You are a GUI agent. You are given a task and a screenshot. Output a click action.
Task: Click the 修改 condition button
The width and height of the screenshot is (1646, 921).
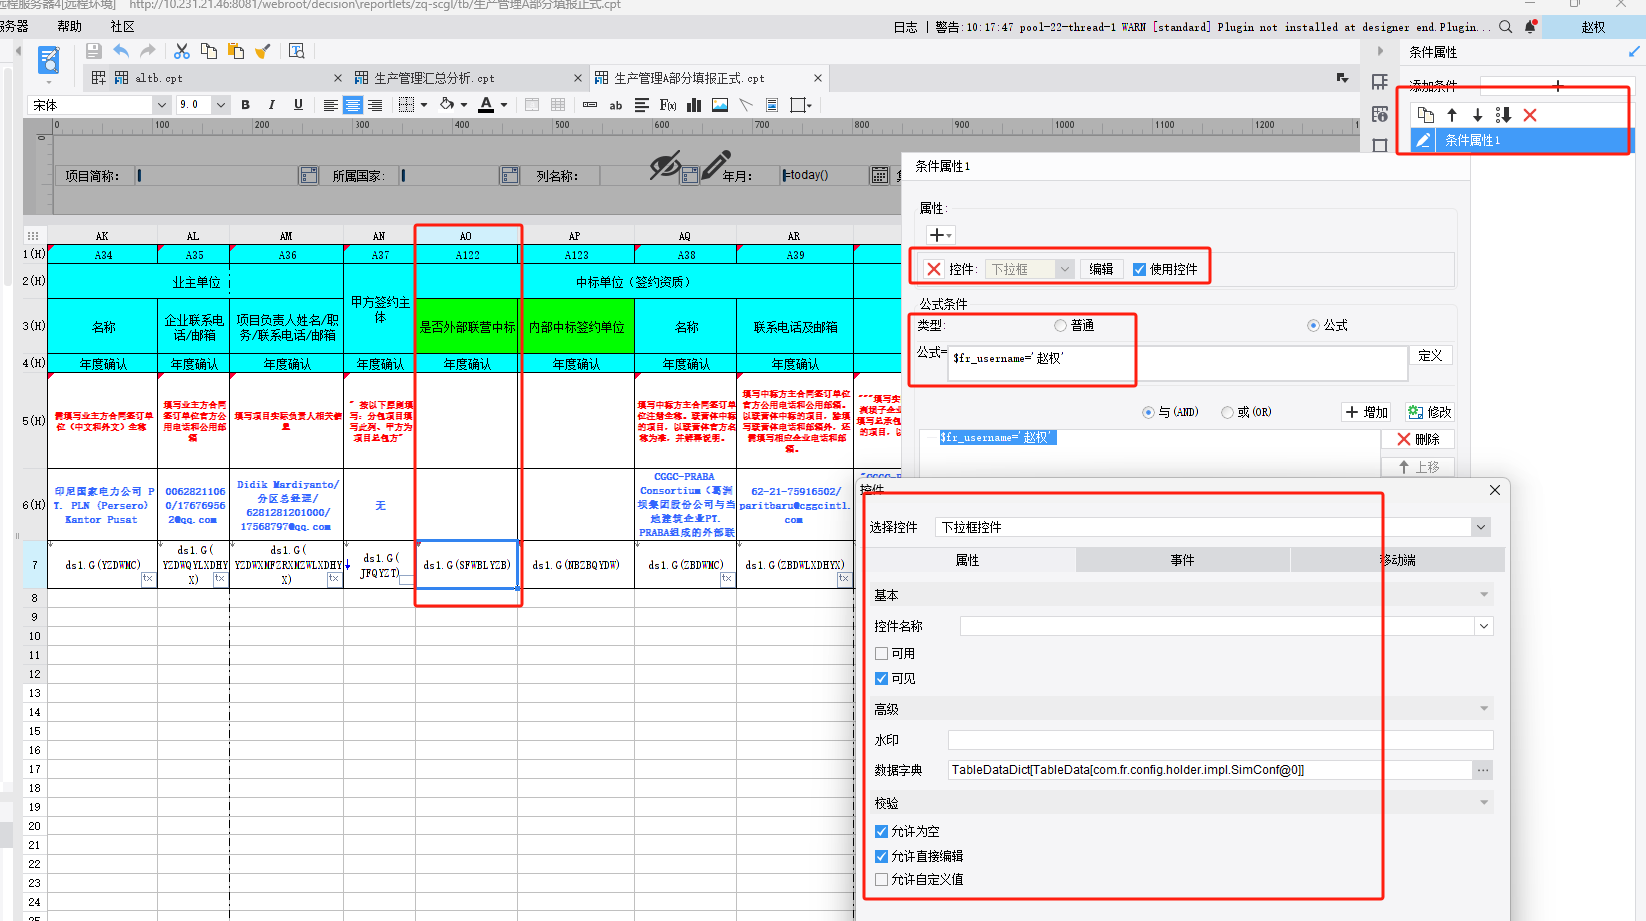(1429, 412)
